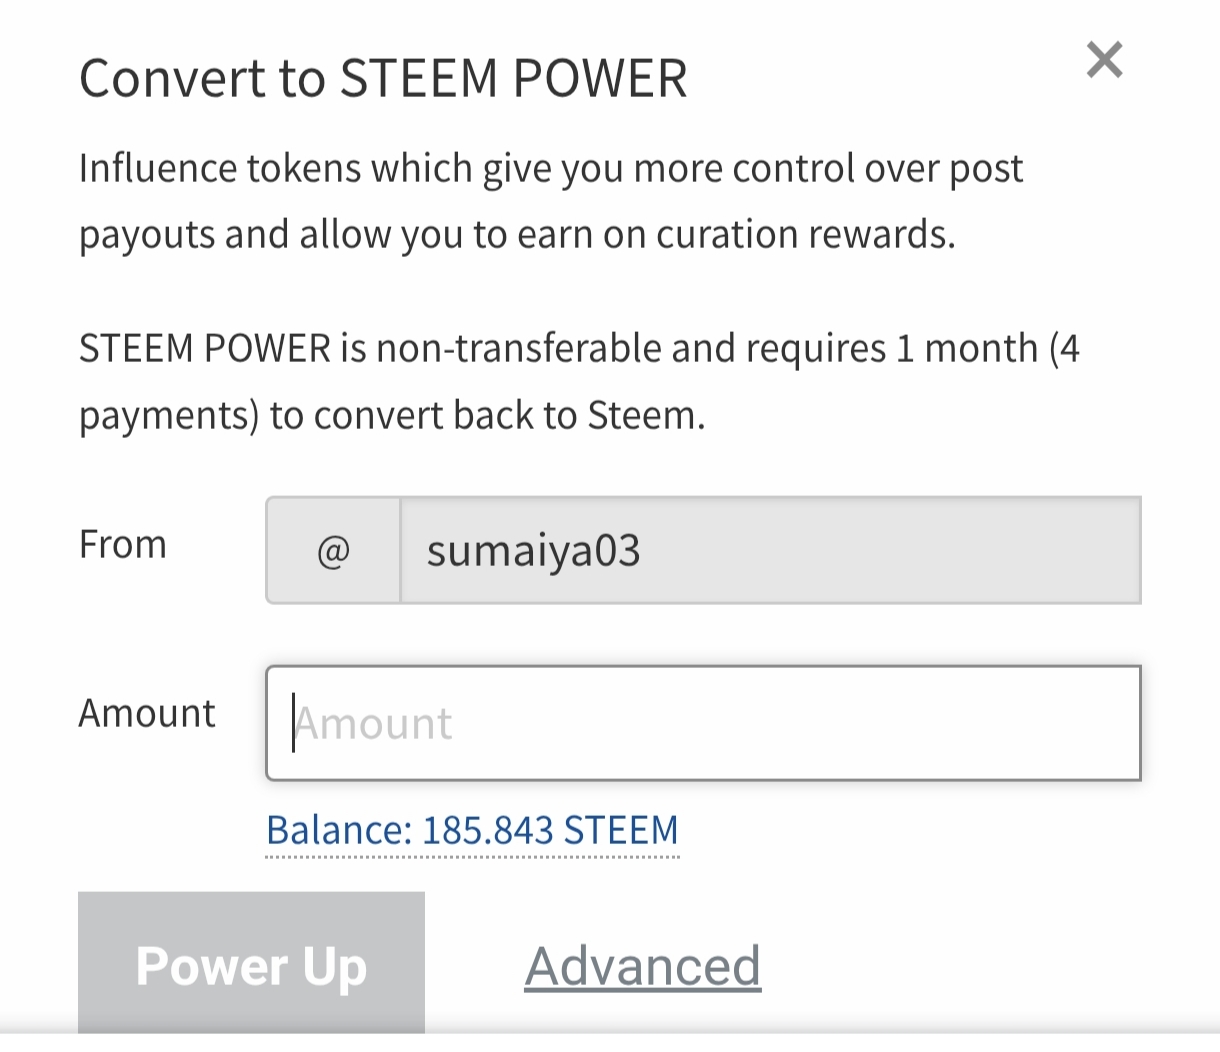Select the sumaiya03 username field

[x=771, y=550]
